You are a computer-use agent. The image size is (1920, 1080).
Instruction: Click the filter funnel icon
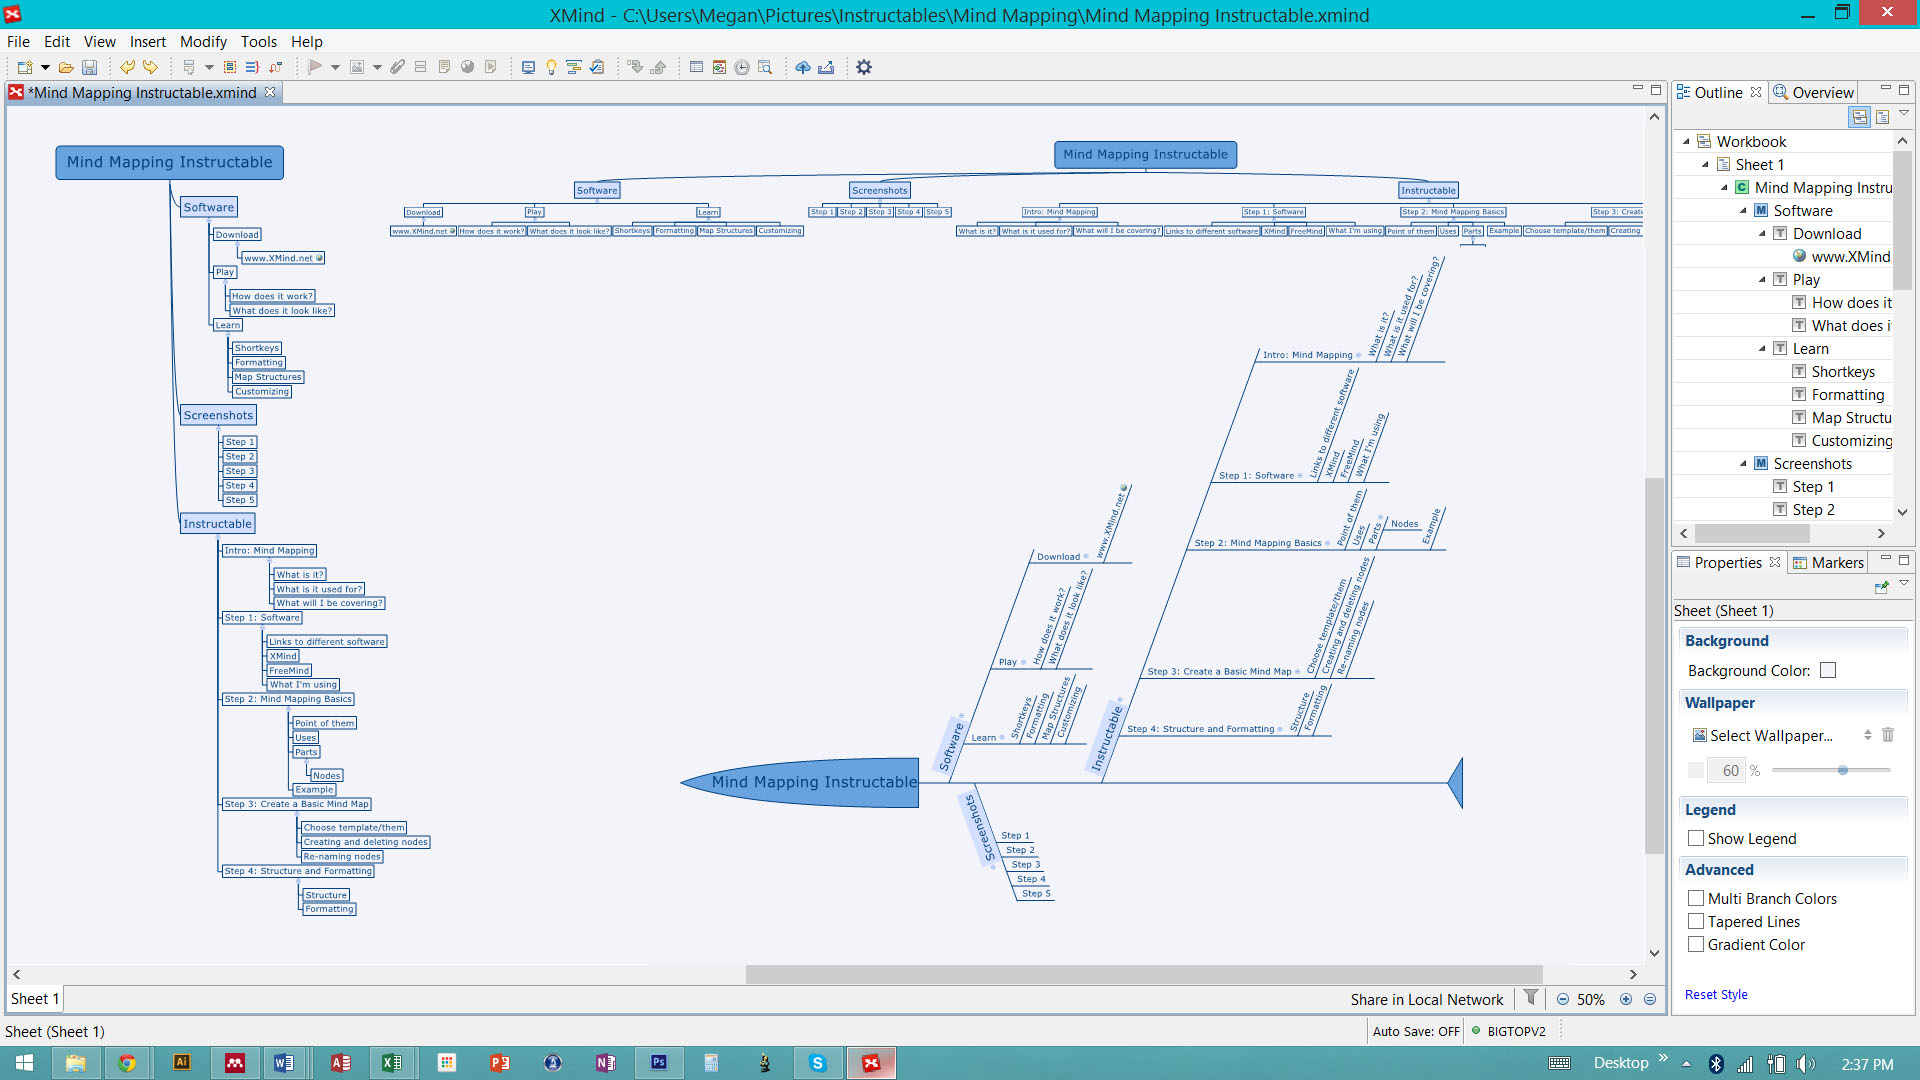coord(1531,997)
